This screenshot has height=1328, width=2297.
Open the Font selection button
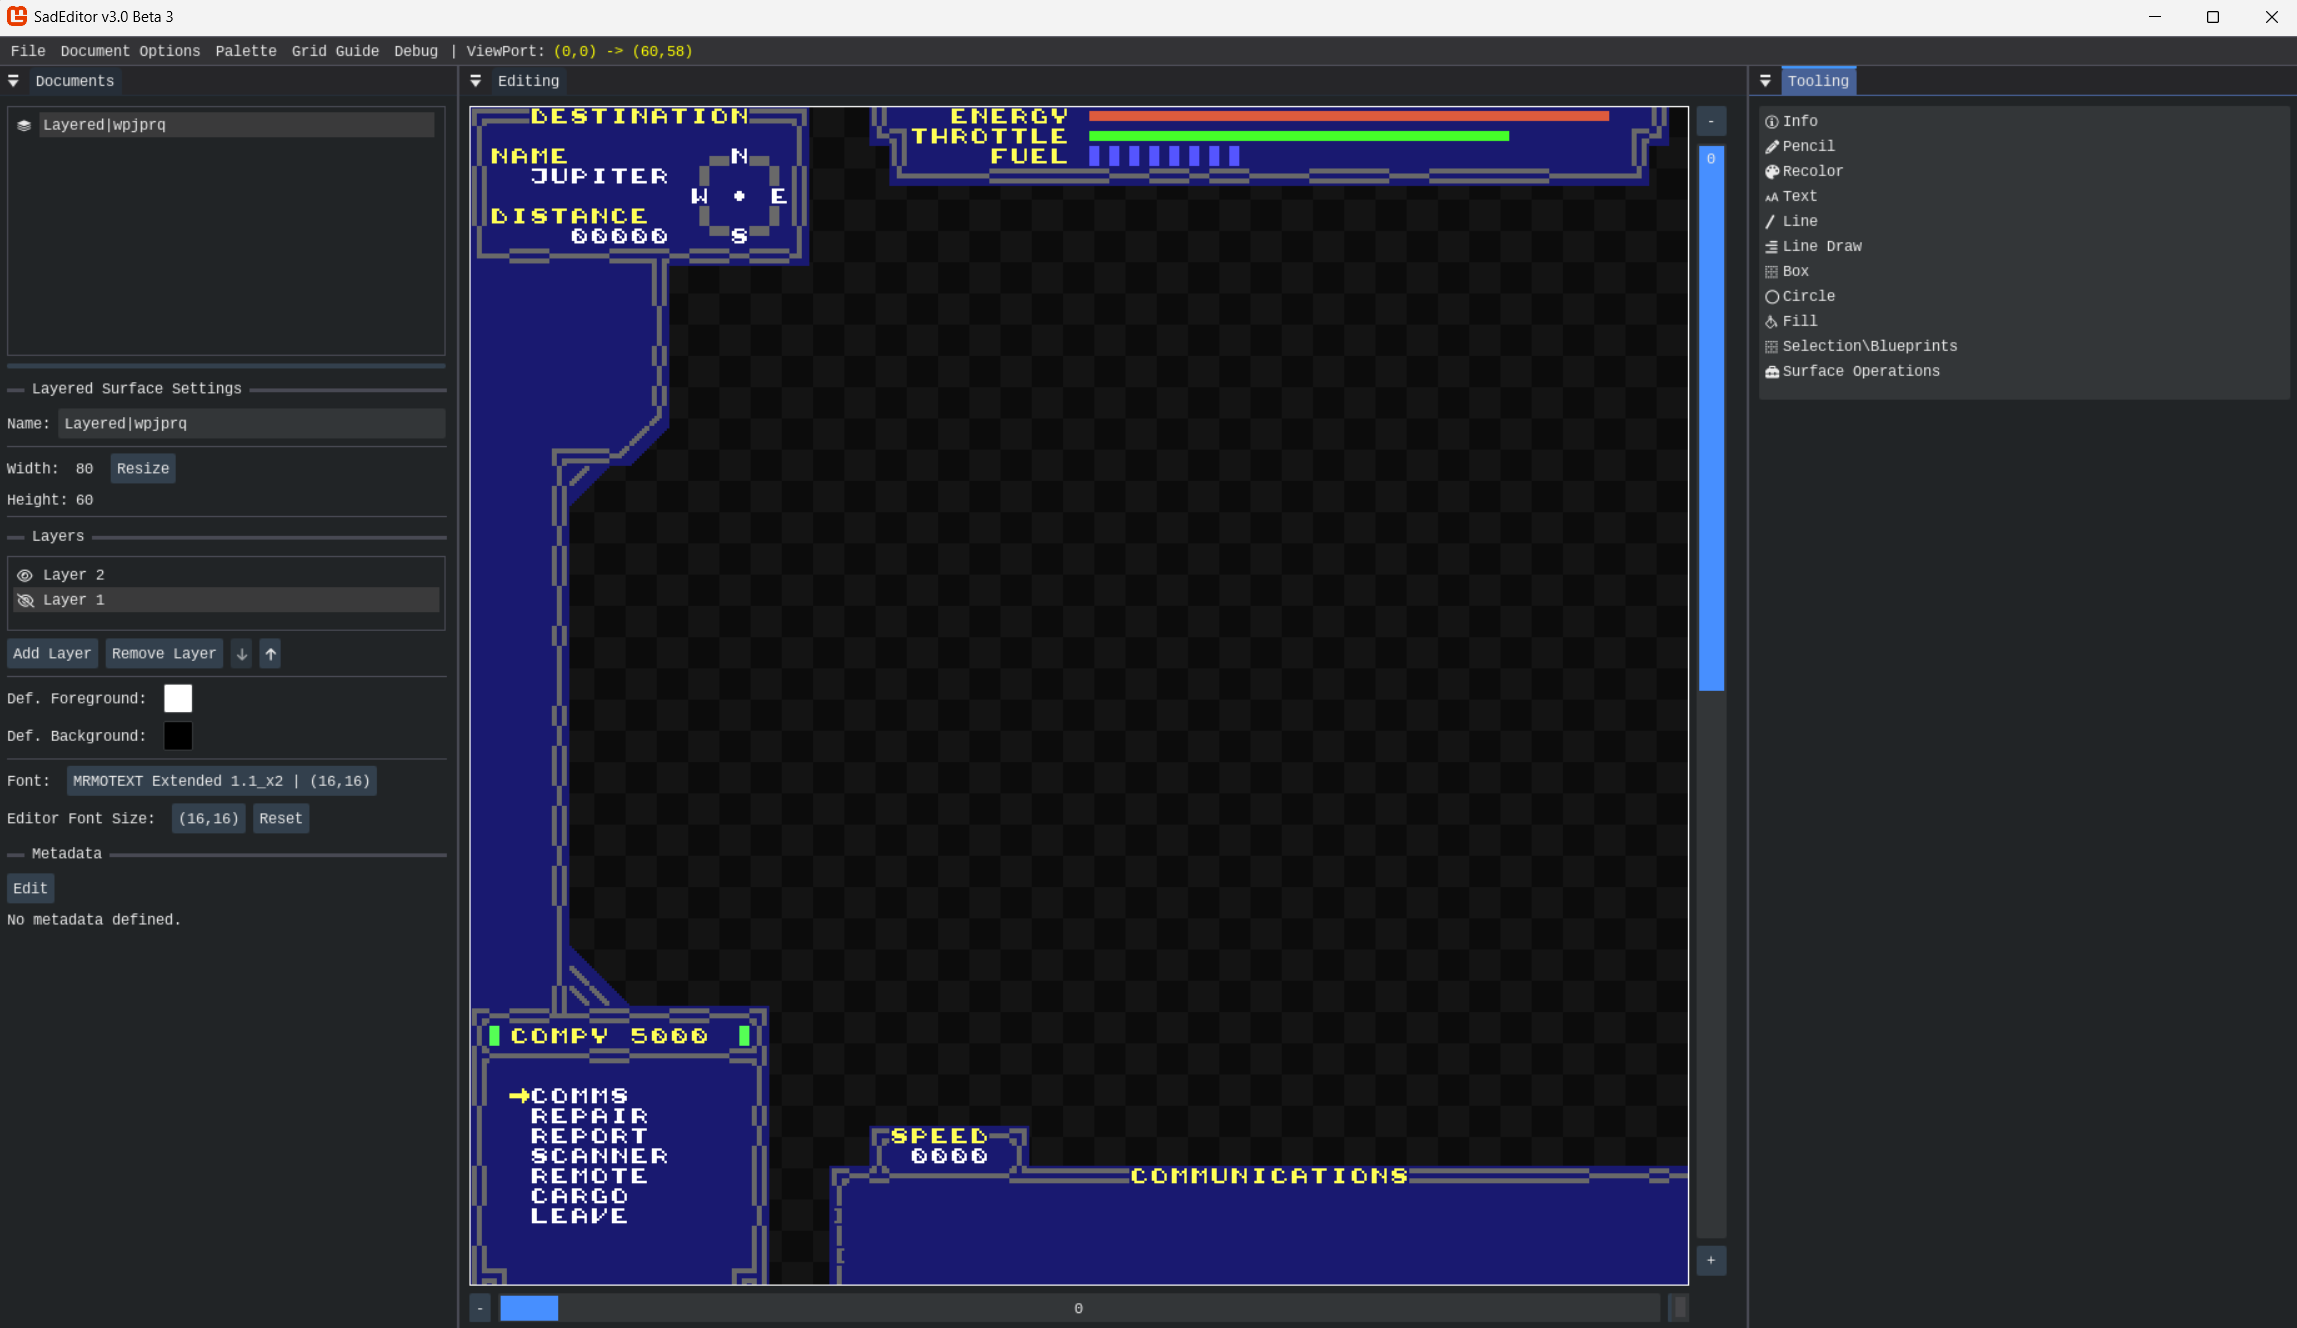221,781
